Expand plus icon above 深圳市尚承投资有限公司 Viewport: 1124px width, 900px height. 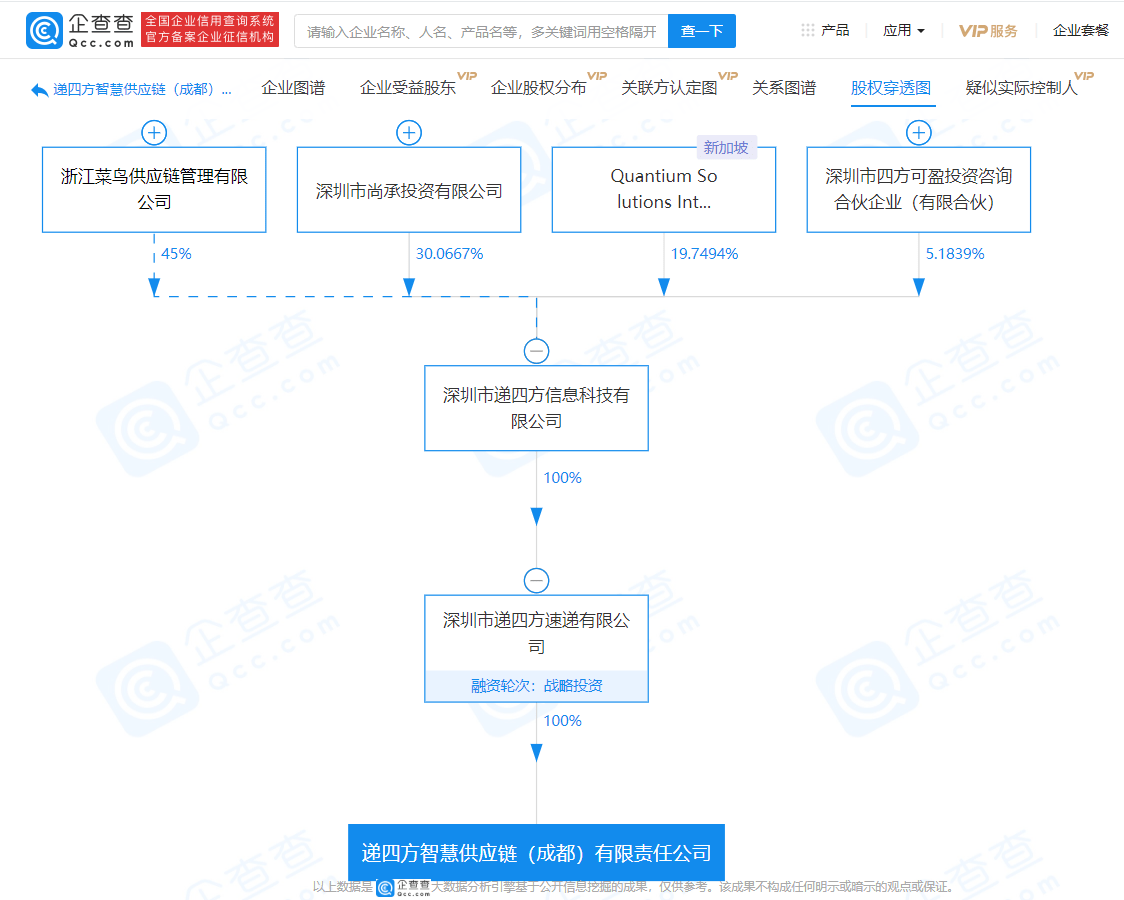click(x=409, y=133)
